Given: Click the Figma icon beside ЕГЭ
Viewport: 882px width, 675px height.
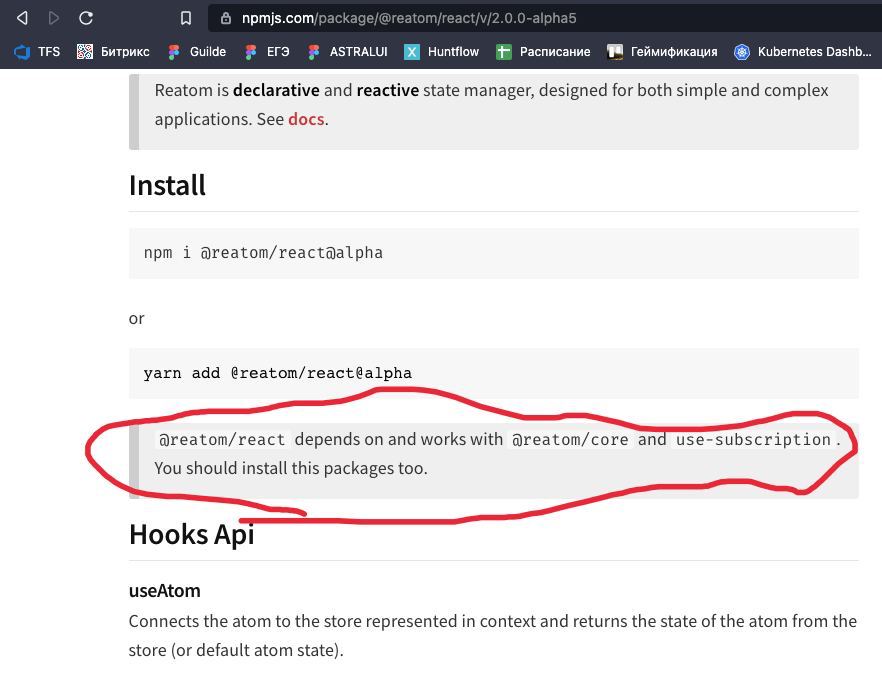Looking at the screenshot, I should coord(251,52).
